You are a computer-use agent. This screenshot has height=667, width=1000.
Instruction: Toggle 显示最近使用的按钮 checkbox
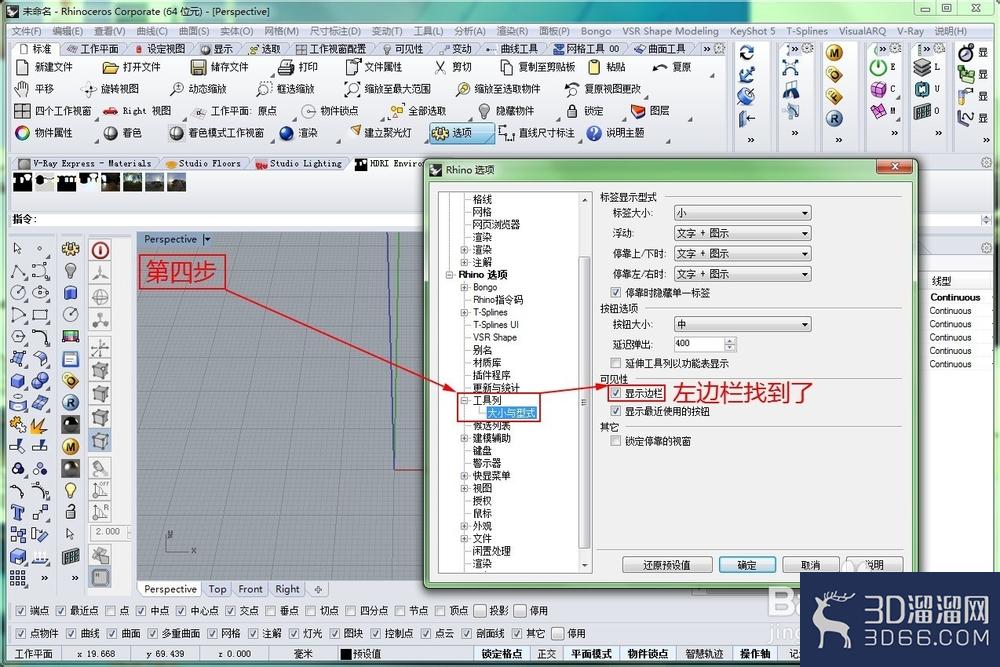tap(615, 411)
